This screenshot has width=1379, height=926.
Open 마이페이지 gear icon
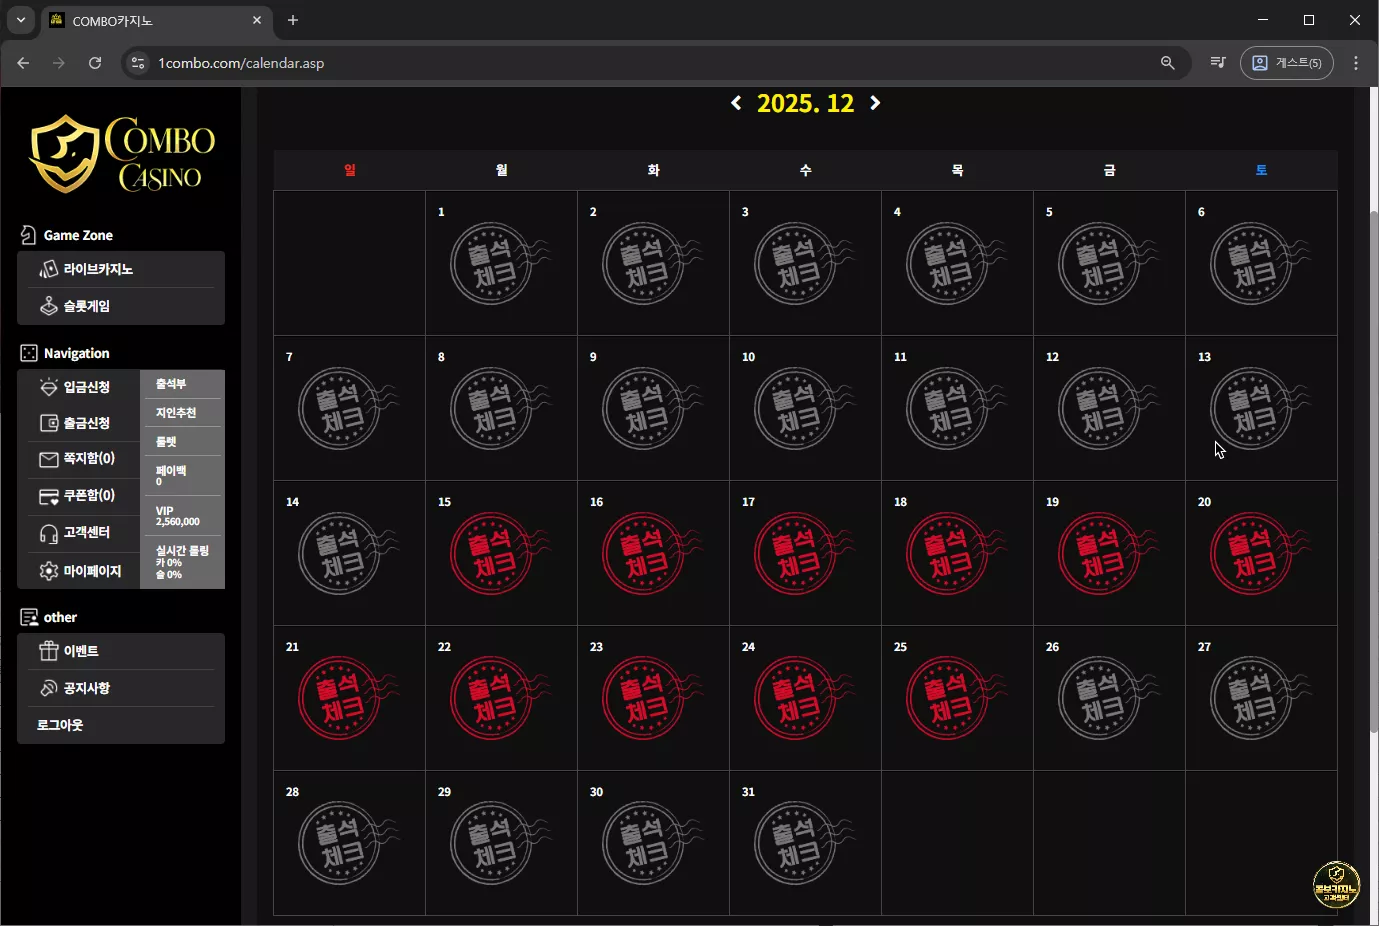[48, 571]
